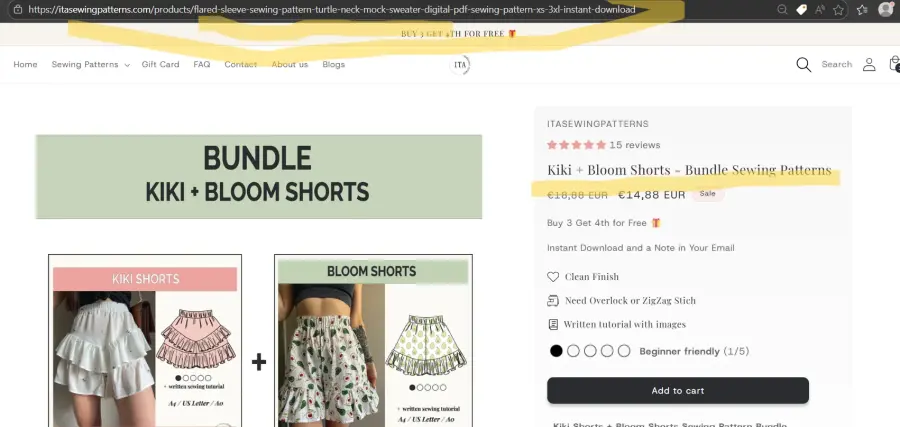The width and height of the screenshot is (900, 427).
Task: Click the site search magnifier icon
Action: [x=803, y=65]
